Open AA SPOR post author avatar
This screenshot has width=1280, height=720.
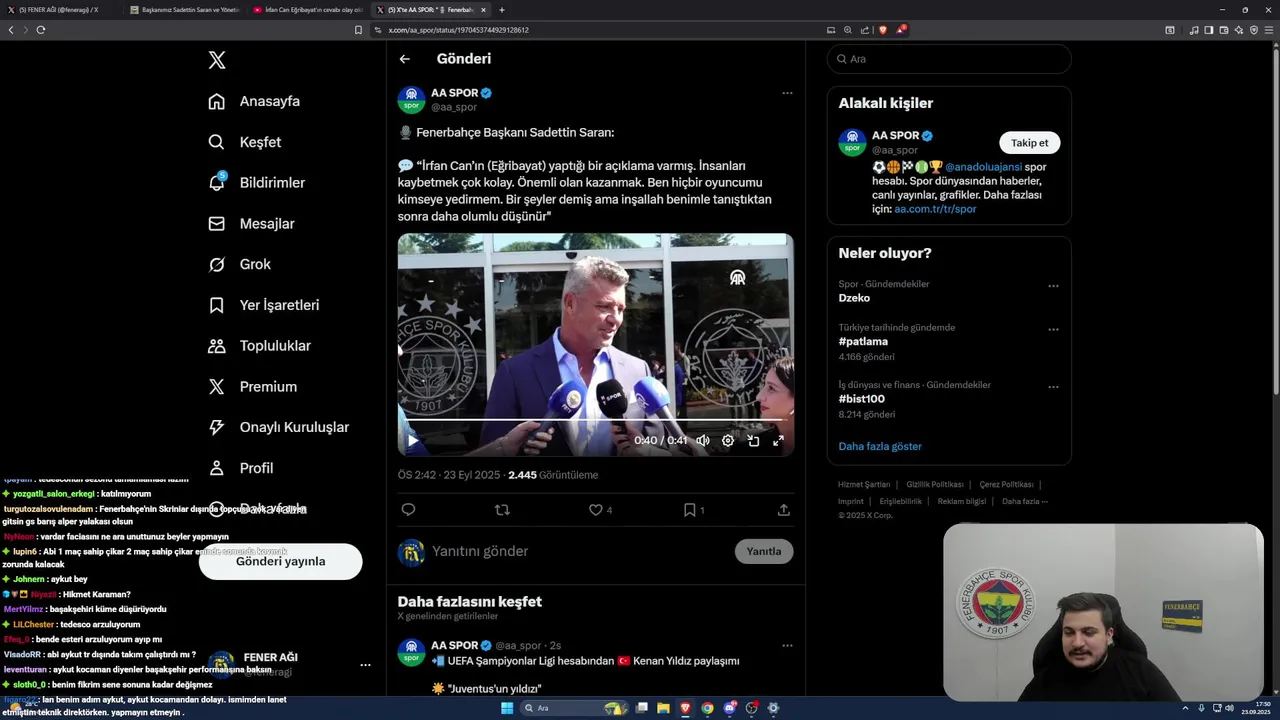(x=412, y=100)
